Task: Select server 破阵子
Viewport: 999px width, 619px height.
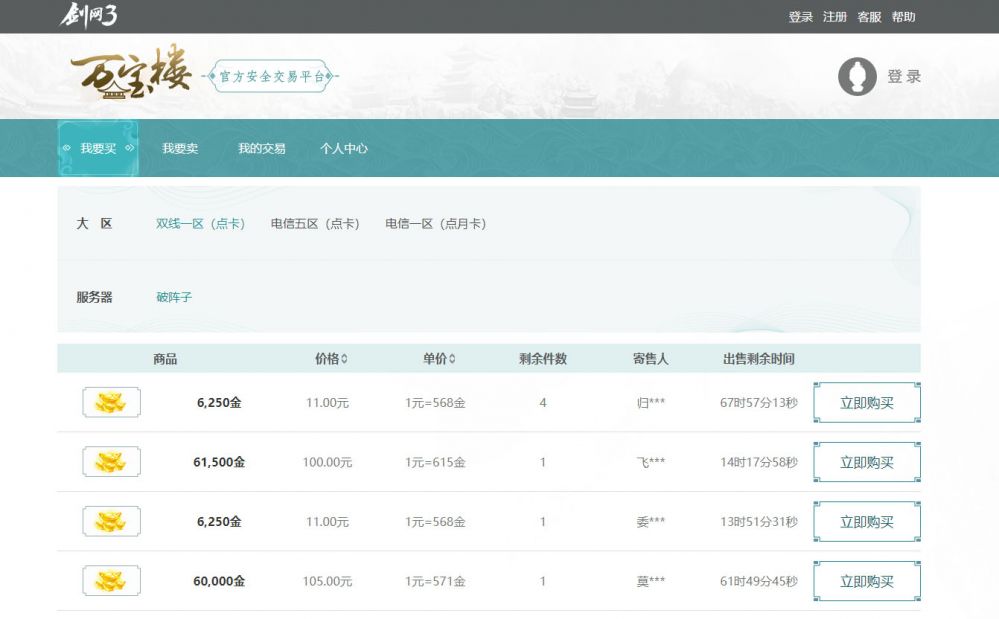Action: pos(174,297)
